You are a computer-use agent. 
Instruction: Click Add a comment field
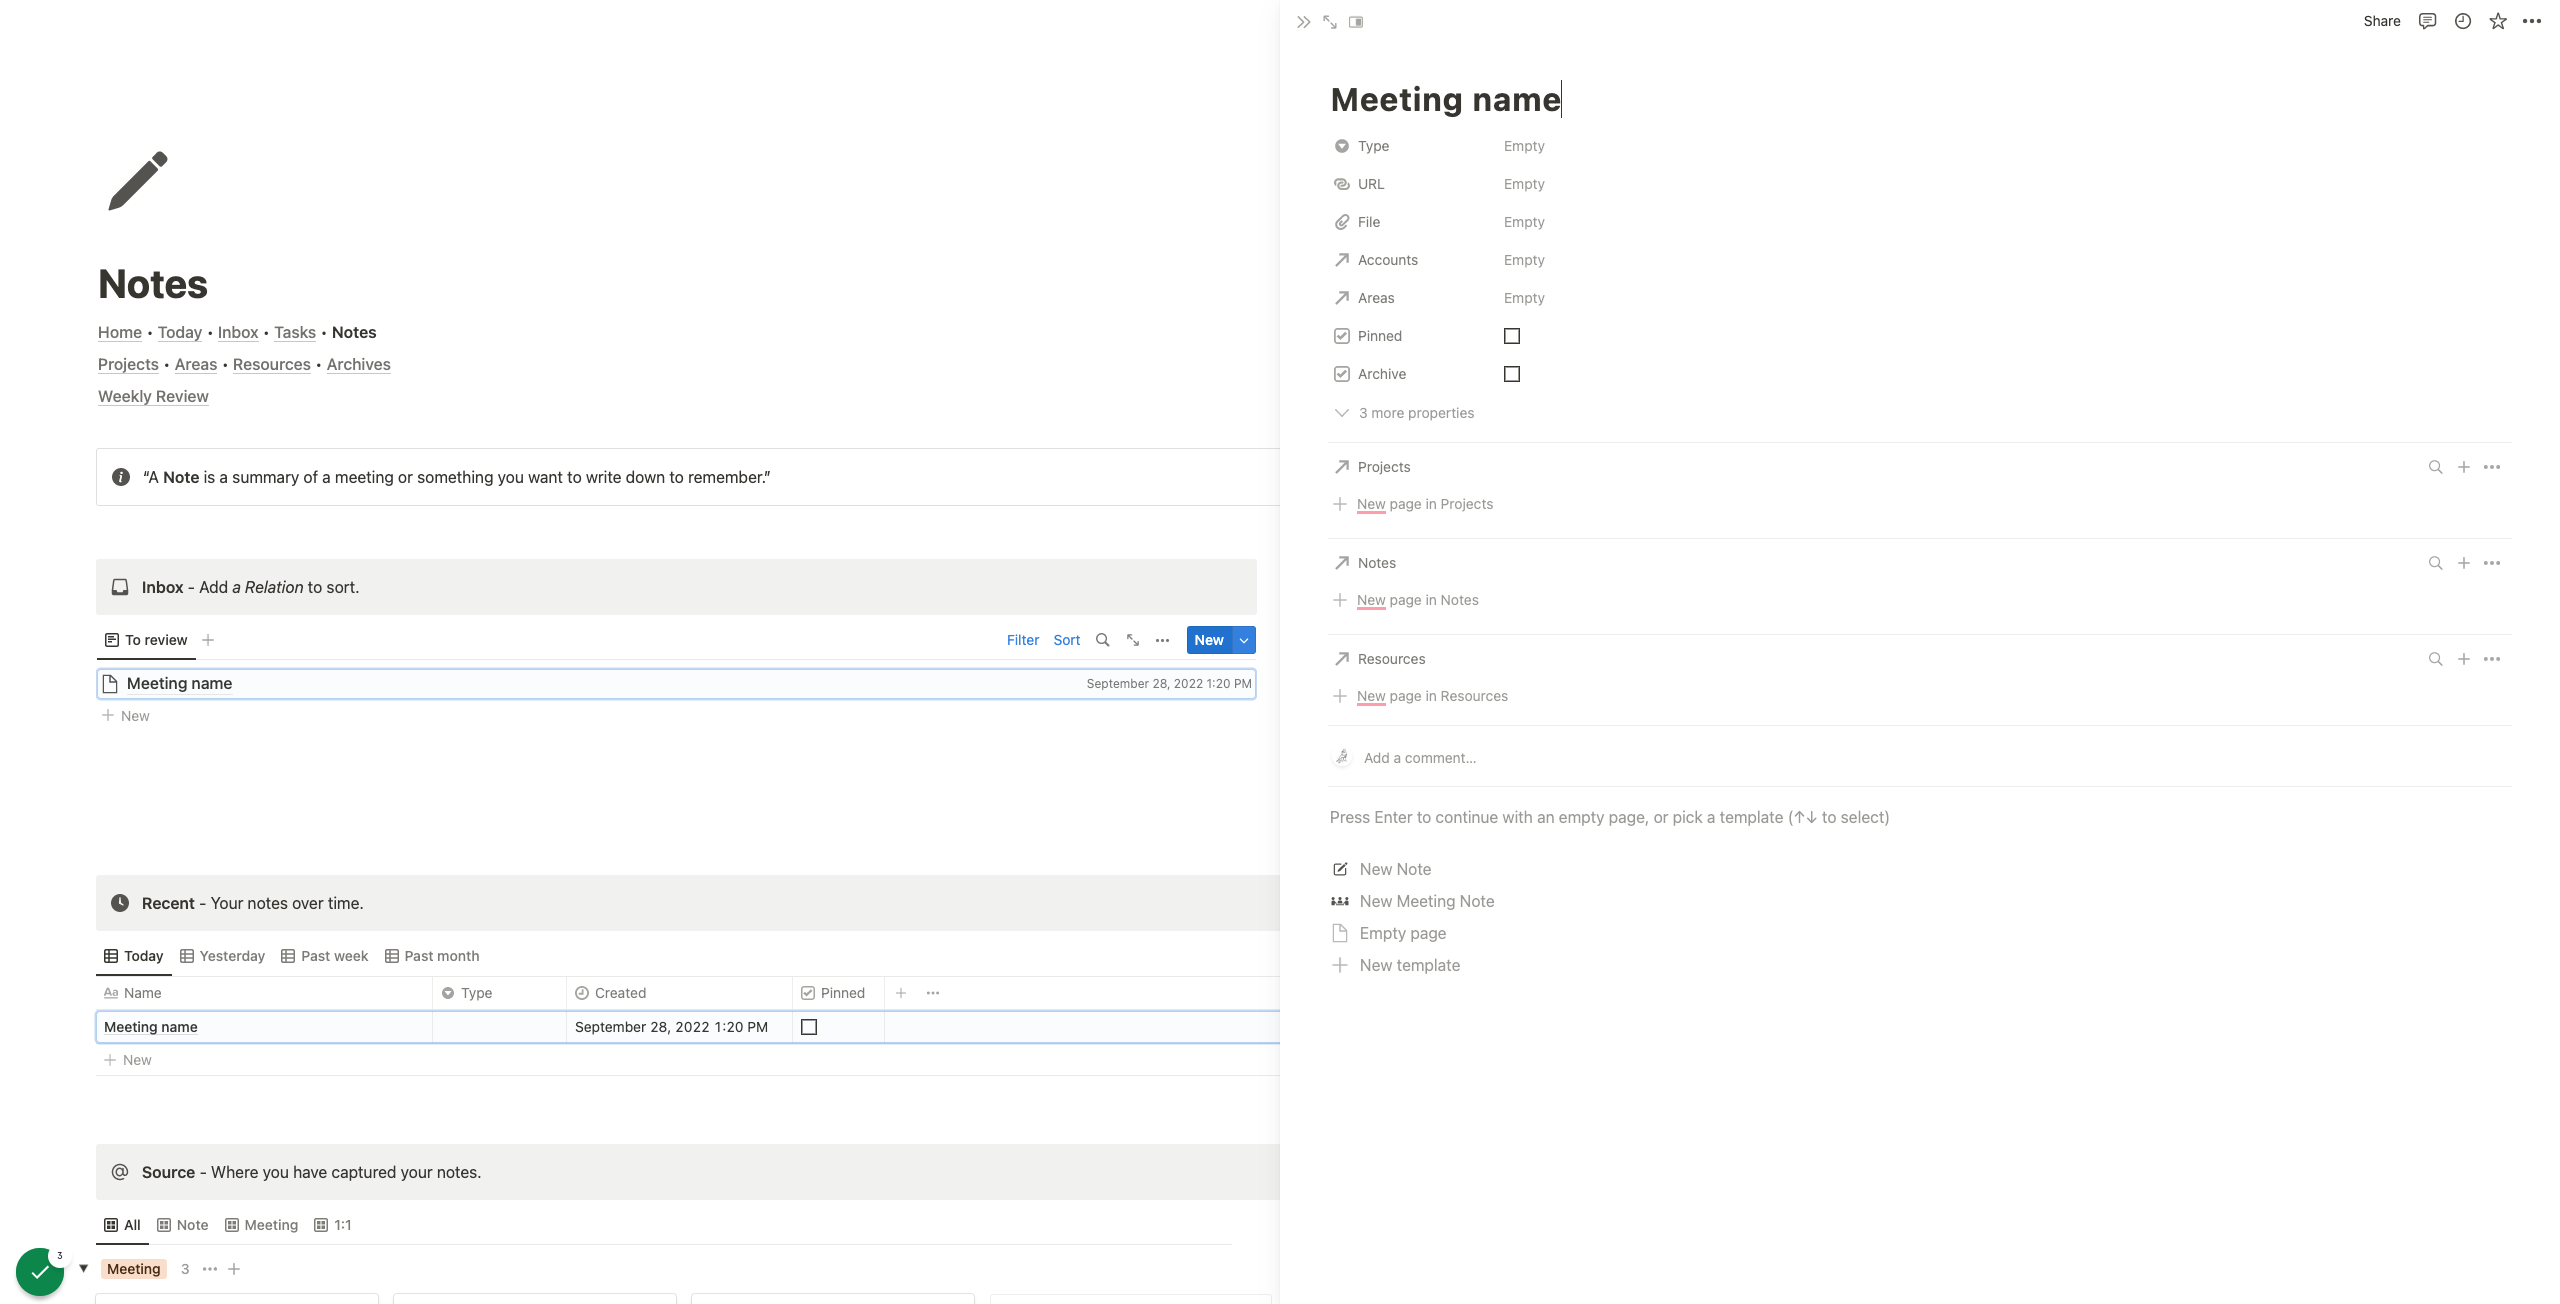click(x=1420, y=758)
